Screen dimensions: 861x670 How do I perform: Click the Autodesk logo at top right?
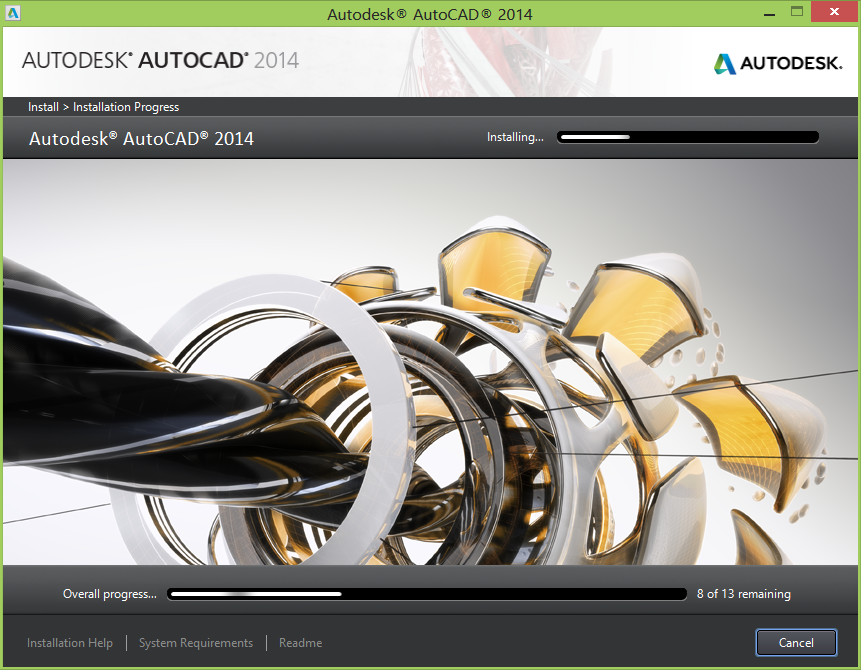[778, 62]
